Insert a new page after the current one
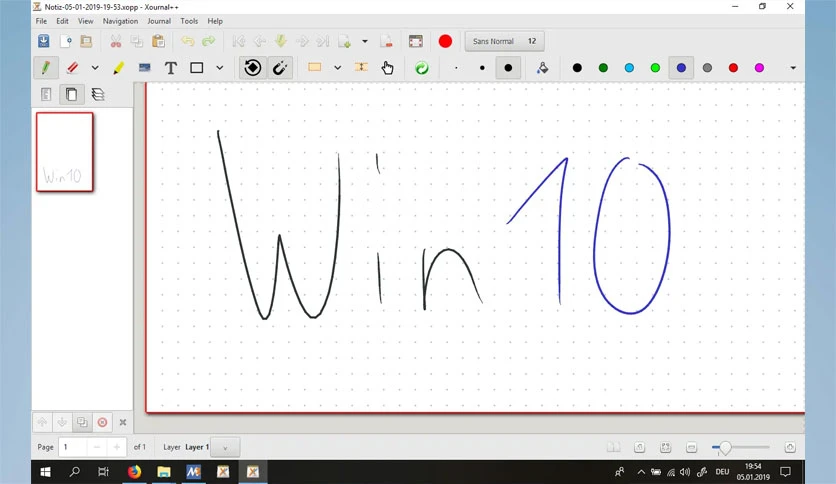The width and height of the screenshot is (836, 484). [344, 41]
